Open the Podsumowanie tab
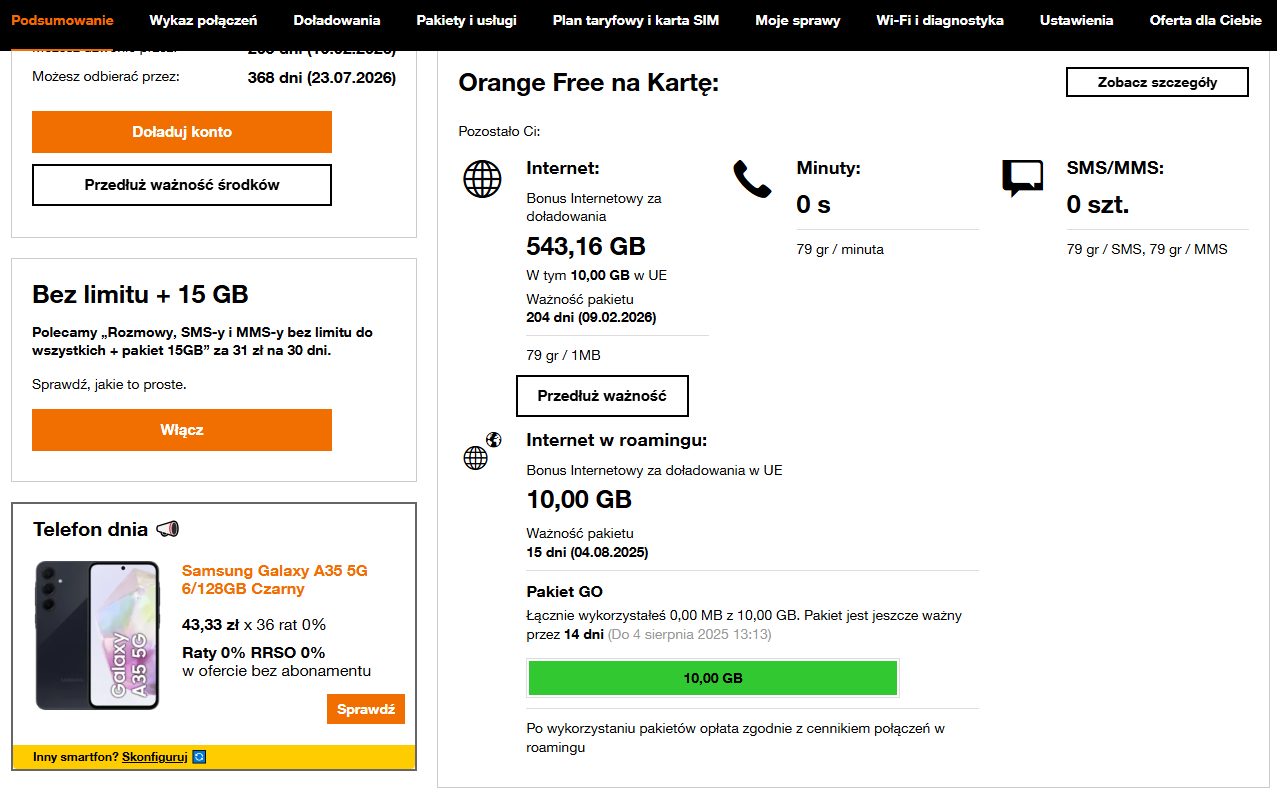The height and width of the screenshot is (796, 1277). coord(62,20)
